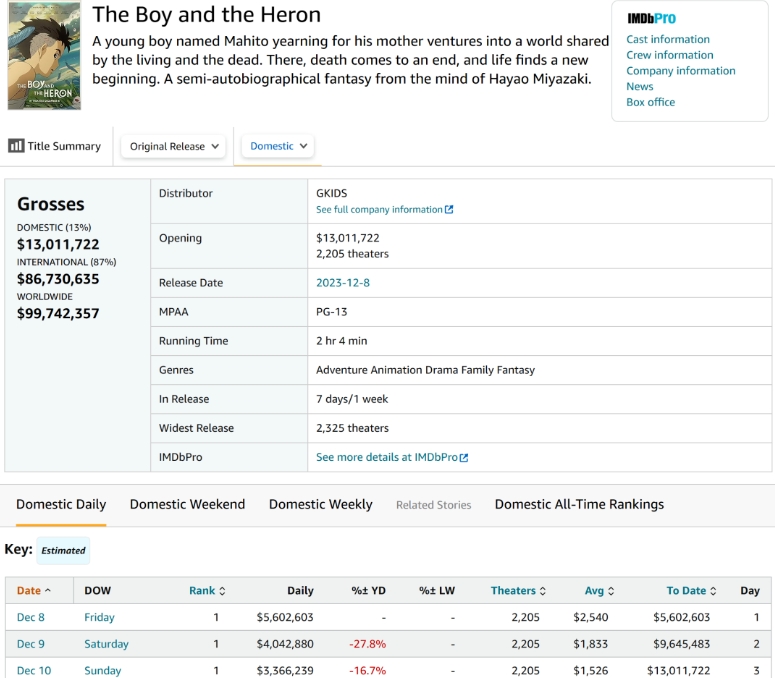Screen dimensions: 775x678
Task: Click the Title Summary bar chart icon
Action: [16, 146]
